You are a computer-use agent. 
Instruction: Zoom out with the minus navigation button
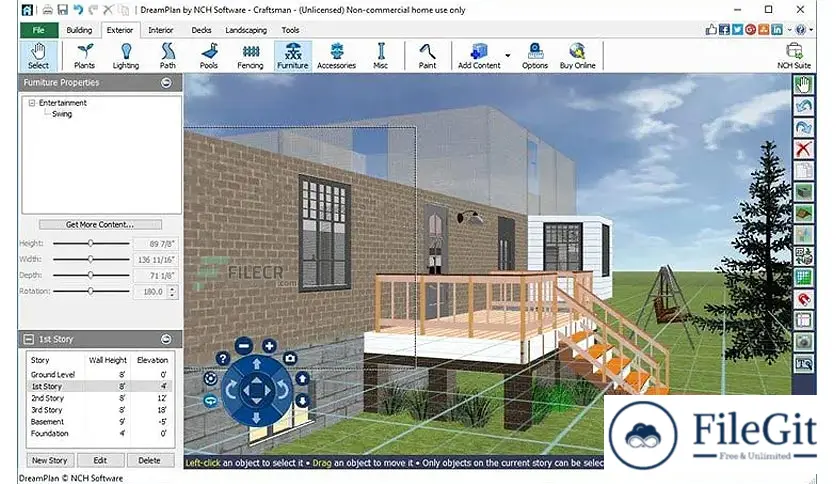244,345
